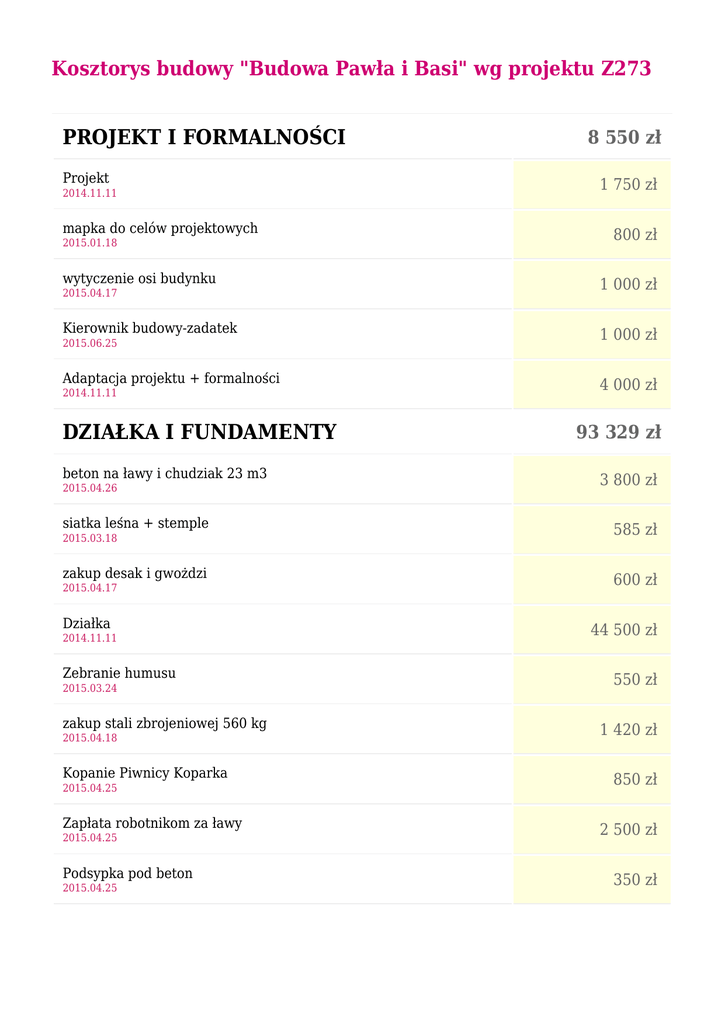725x1024 pixels.
Task: Click the document title mentioning projektu Z273
Action: pos(351,69)
